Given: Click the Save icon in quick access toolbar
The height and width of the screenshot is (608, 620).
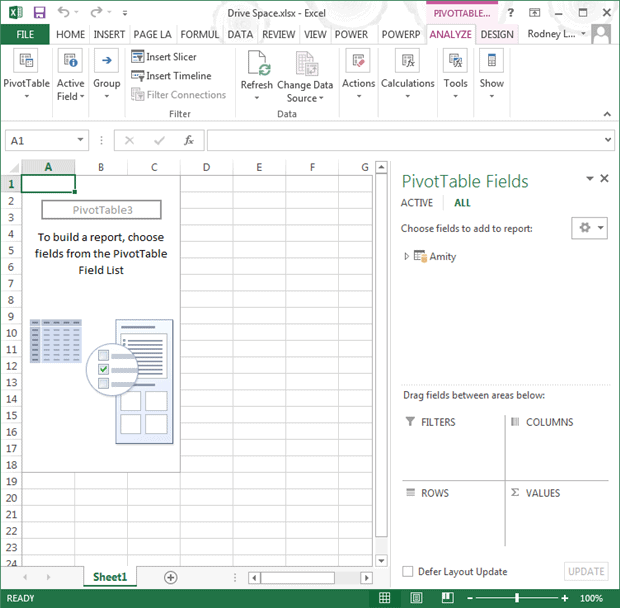Looking at the screenshot, I should pyautogui.click(x=40, y=13).
